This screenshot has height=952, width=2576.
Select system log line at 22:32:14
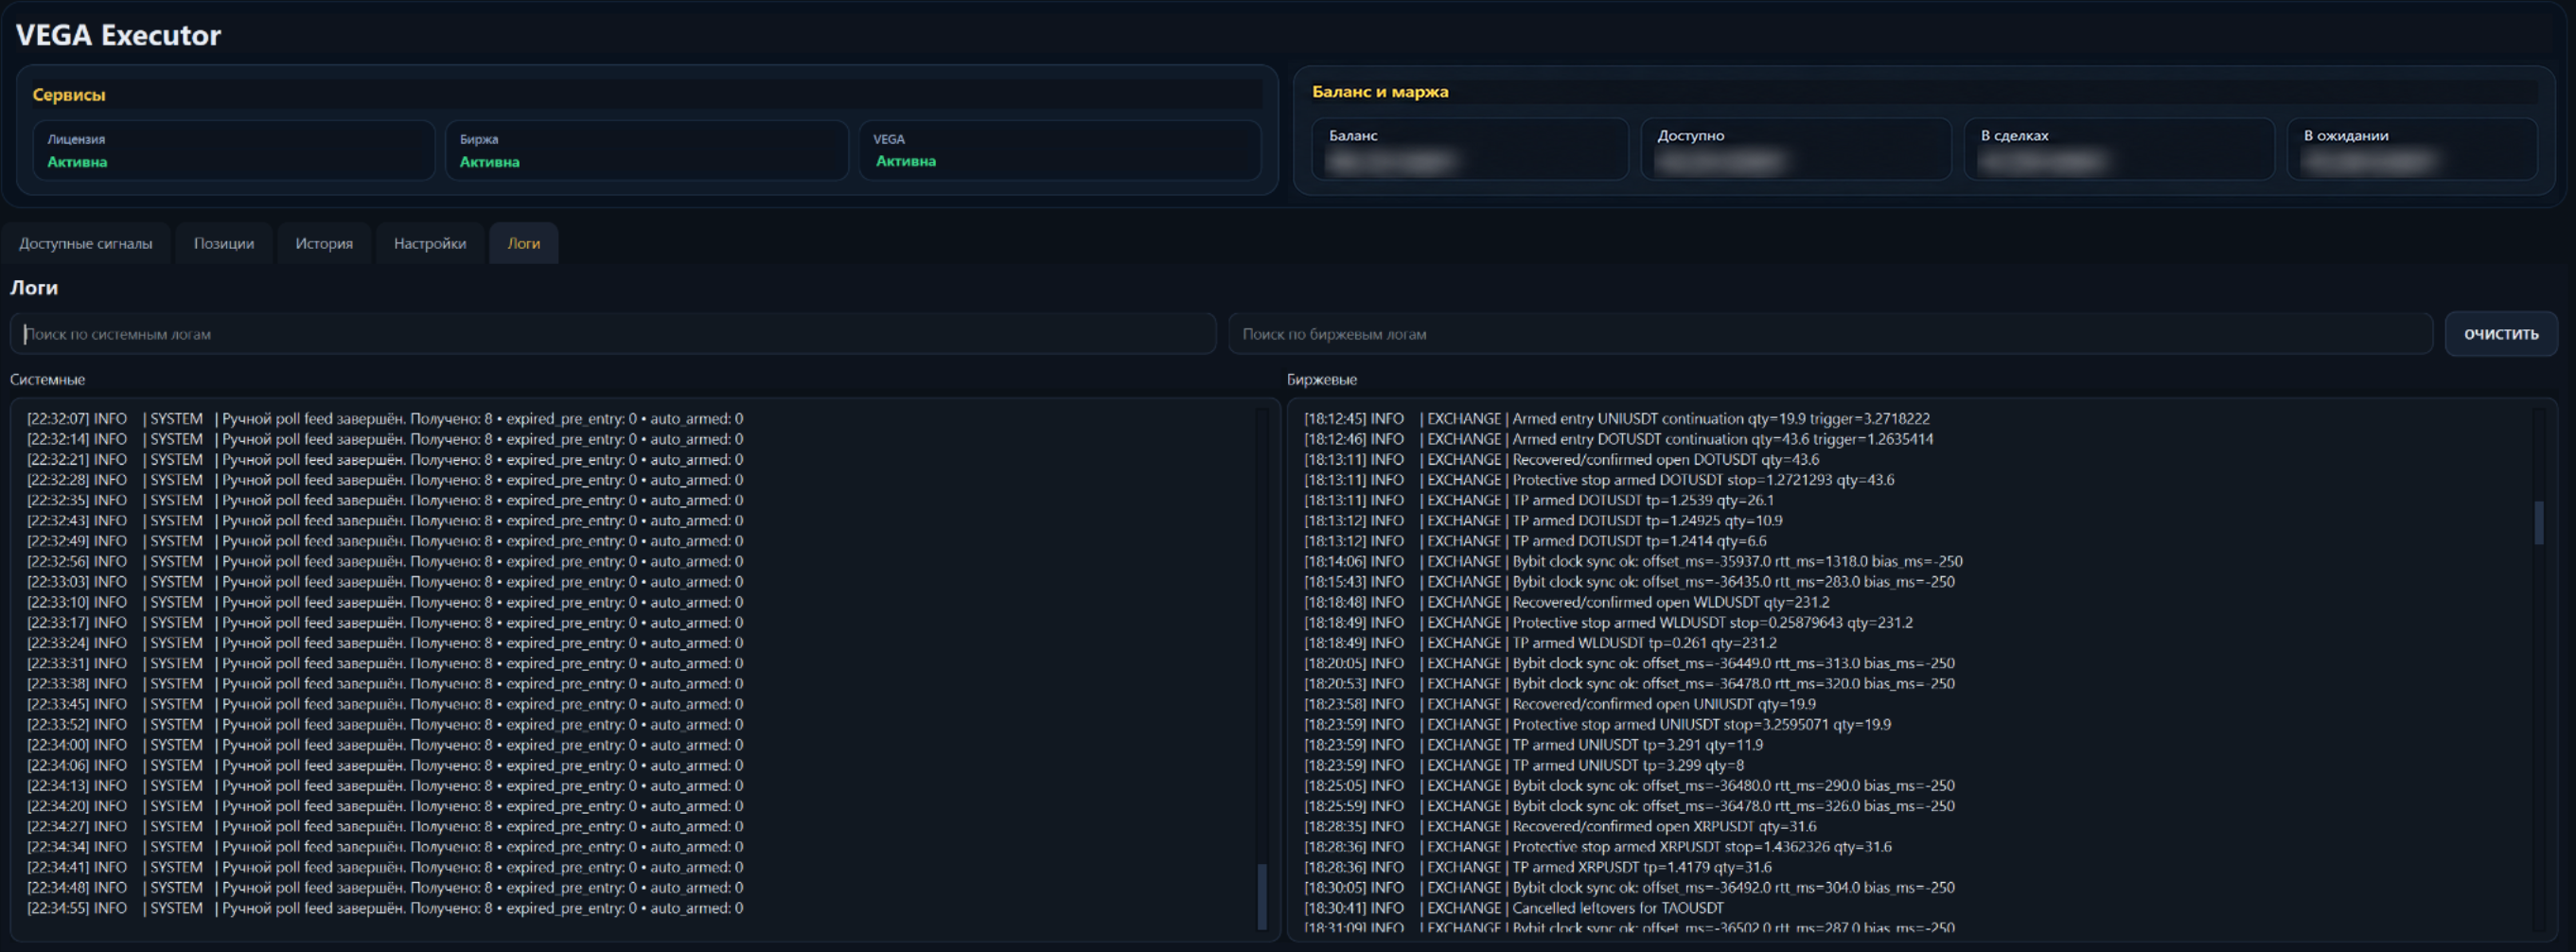point(385,439)
